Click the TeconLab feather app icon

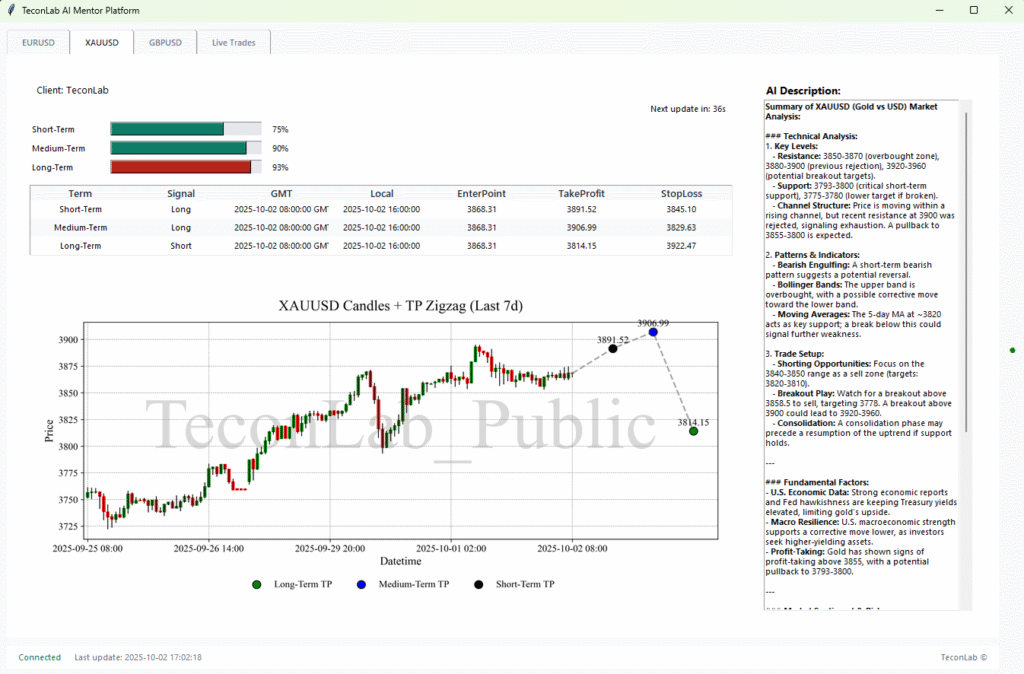(11, 10)
